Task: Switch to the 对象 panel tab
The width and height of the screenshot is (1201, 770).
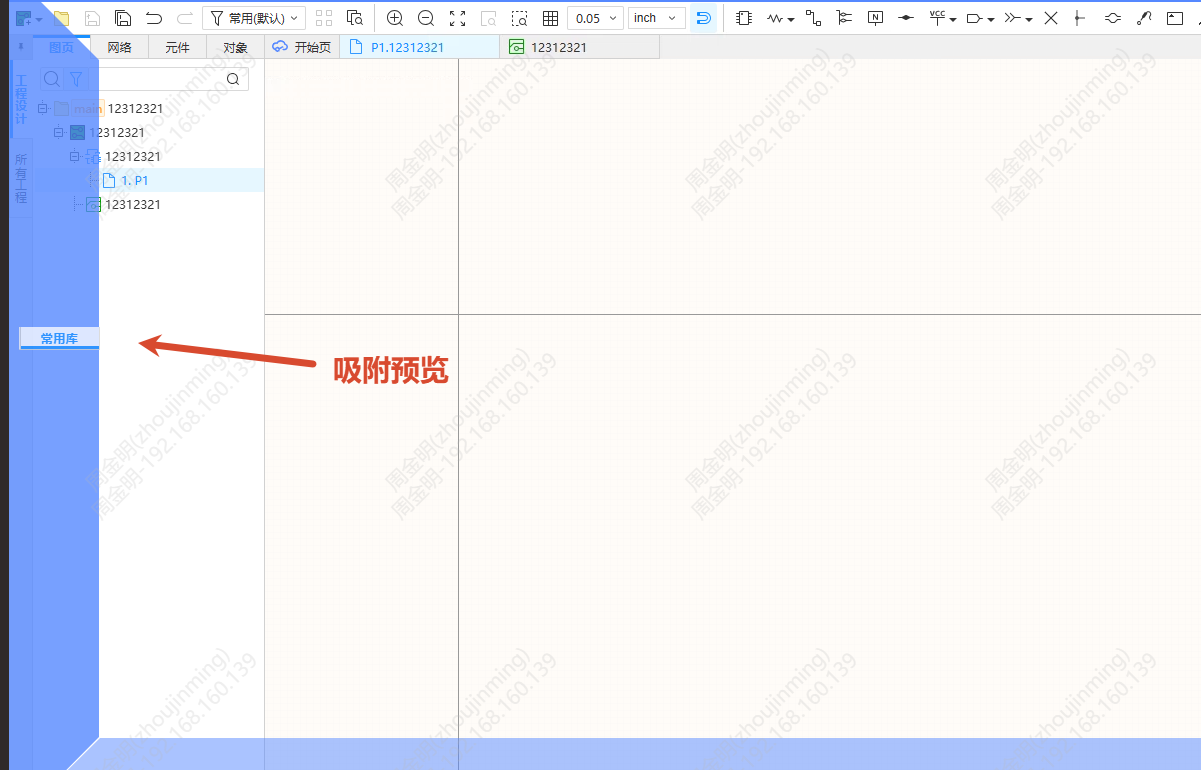Action: coord(236,47)
